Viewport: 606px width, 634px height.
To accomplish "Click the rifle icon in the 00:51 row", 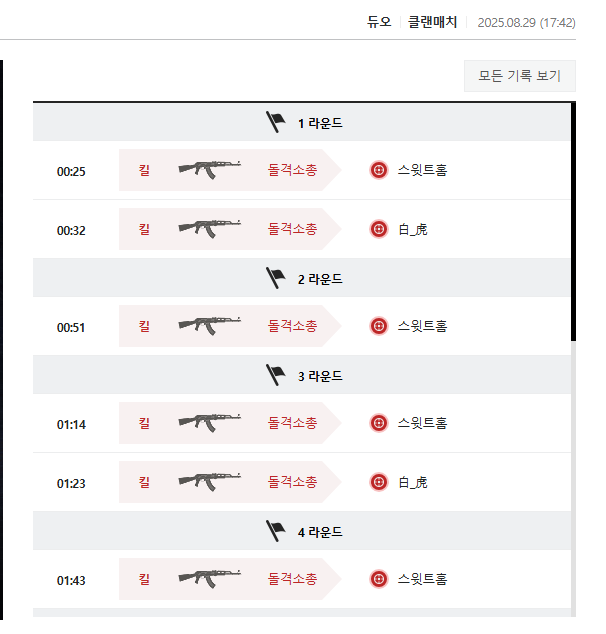I will (x=210, y=326).
